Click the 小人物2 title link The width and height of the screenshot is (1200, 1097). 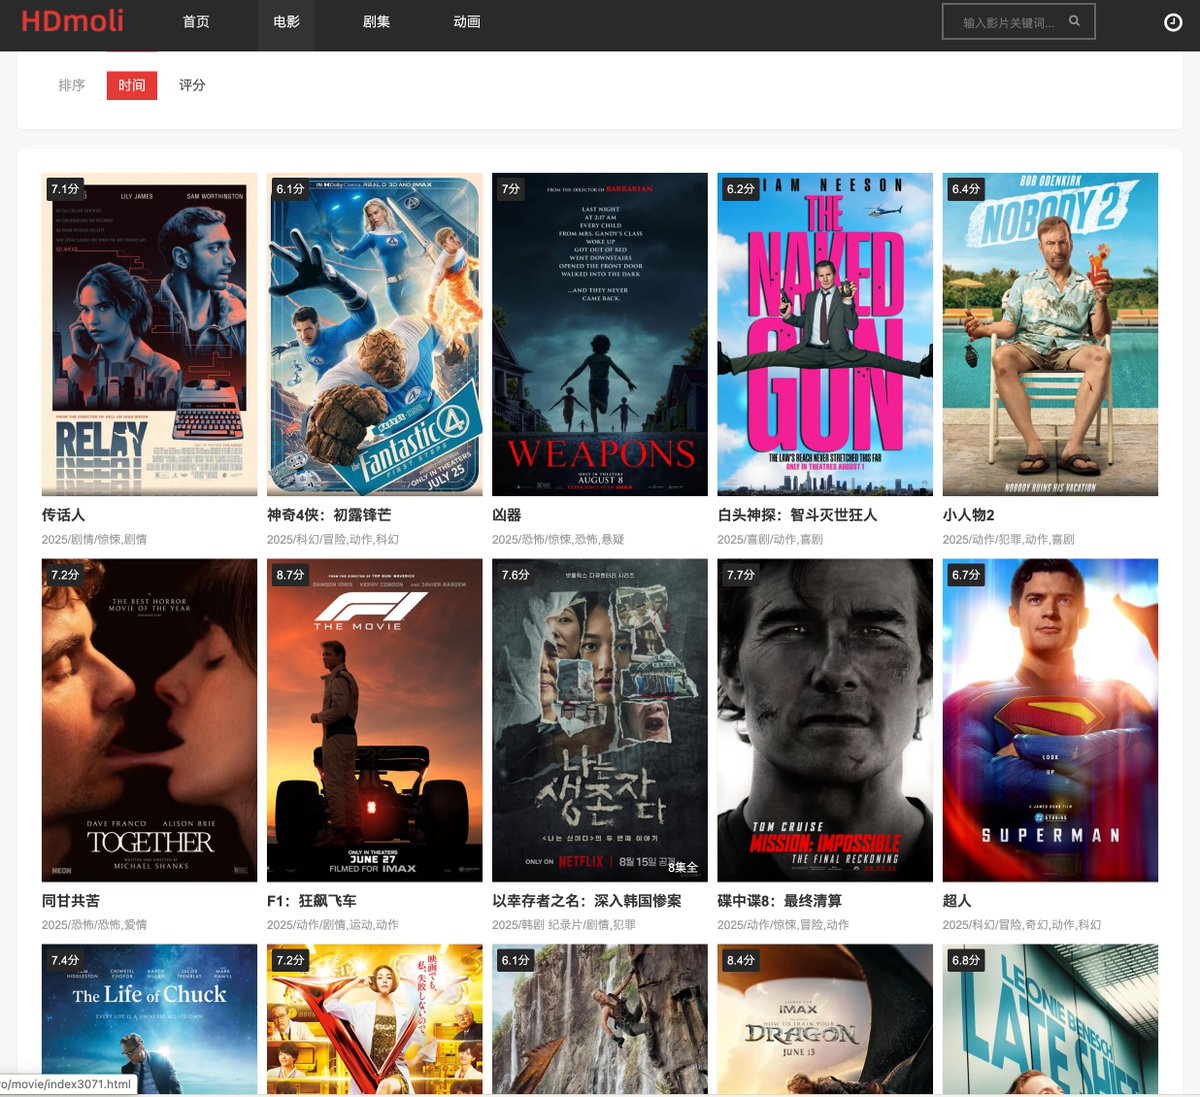click(968, 515)
